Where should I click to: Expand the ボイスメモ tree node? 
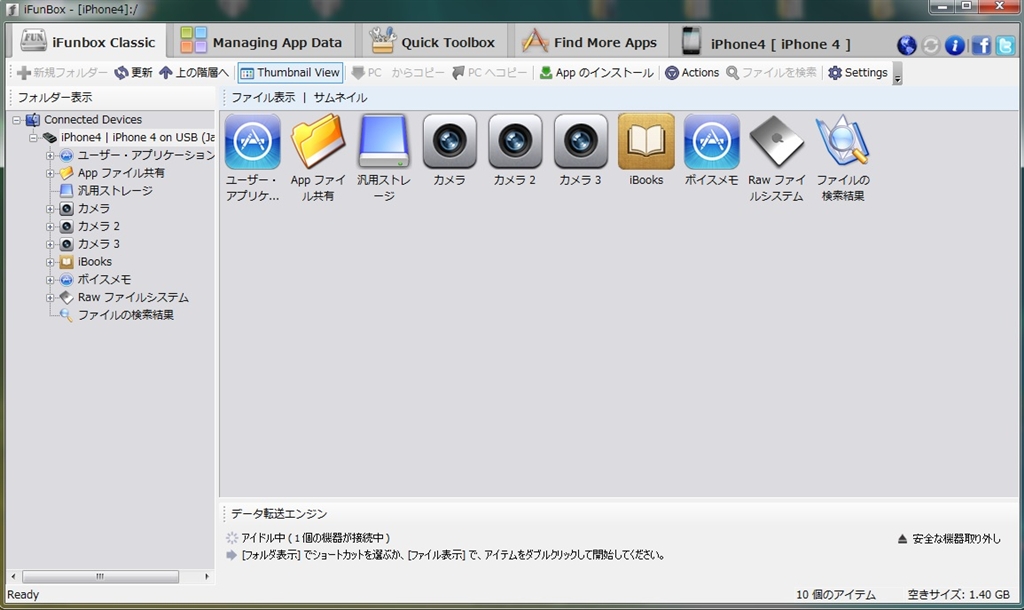(50, 280)
